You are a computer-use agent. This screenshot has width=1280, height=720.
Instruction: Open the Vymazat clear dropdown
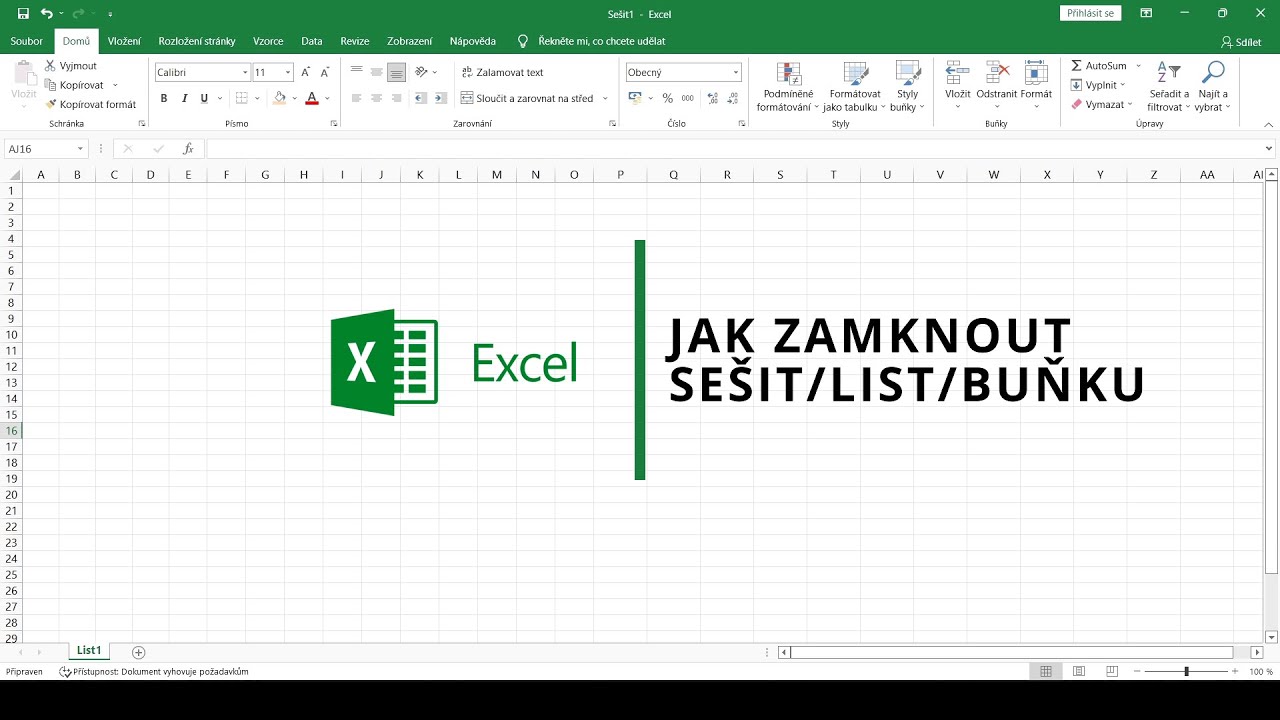[x=1102, y=104]
